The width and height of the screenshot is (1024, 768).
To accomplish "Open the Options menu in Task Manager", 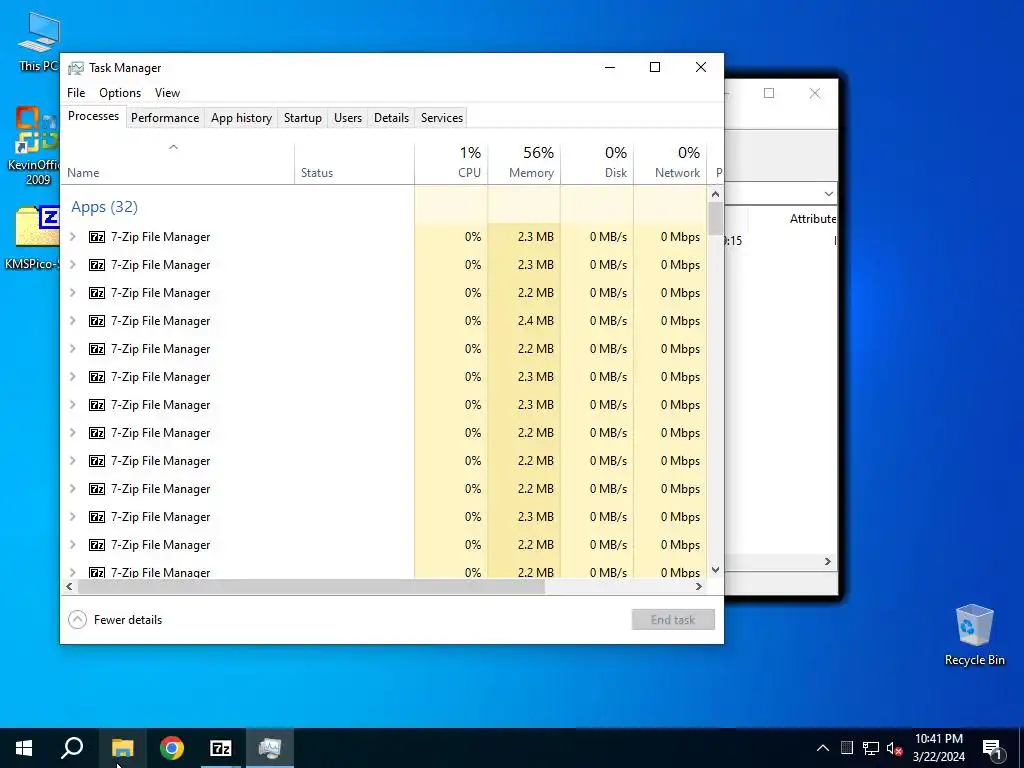I will 120,93.
